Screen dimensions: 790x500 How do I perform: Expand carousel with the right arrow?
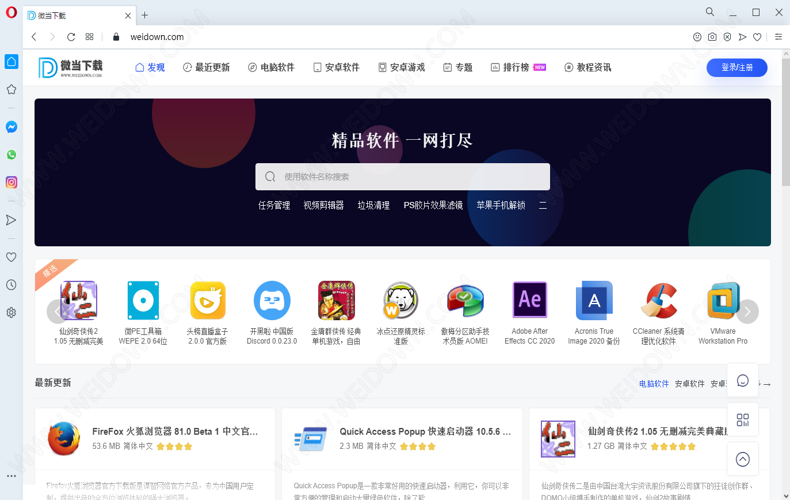coord(747,311)
